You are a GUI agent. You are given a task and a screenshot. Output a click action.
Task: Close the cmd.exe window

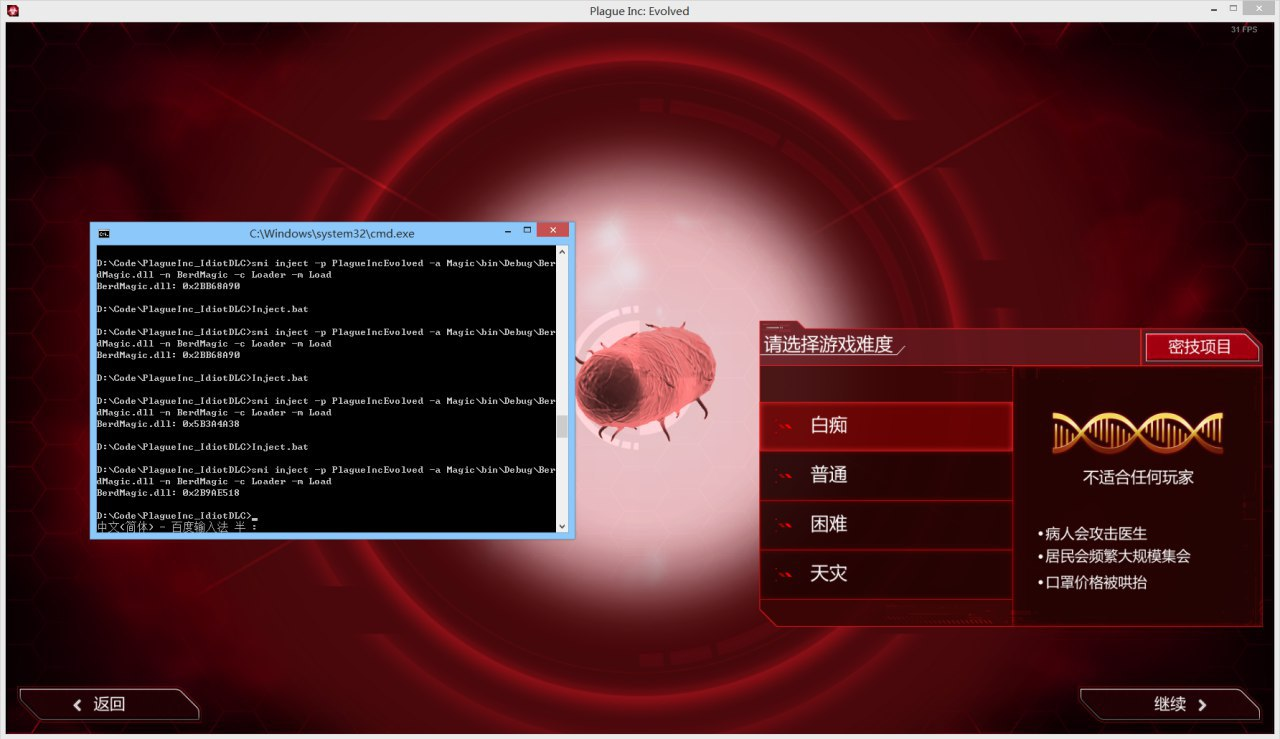[x=552, y=230]
